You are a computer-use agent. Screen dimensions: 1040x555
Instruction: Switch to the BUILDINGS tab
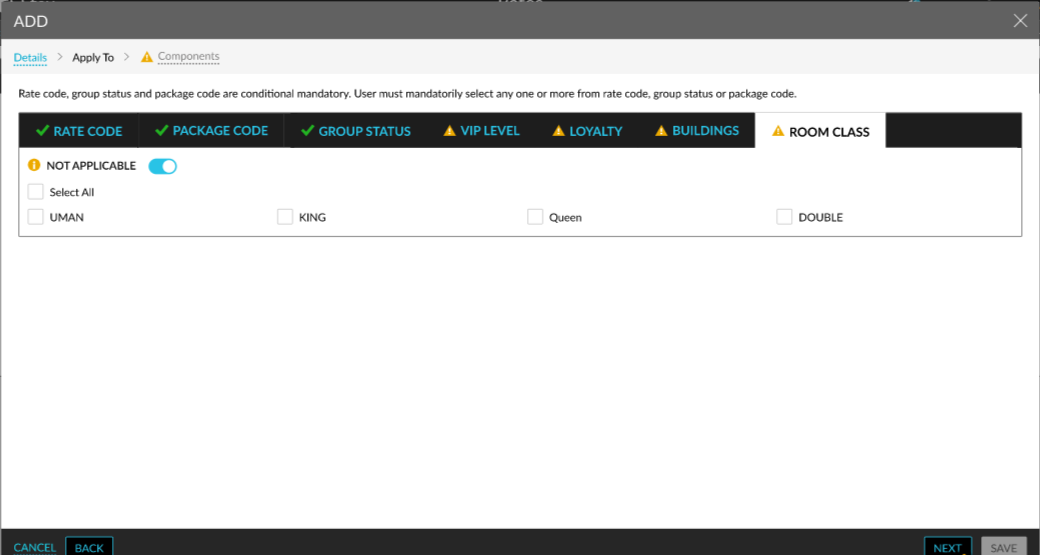[x=696, y=131]
